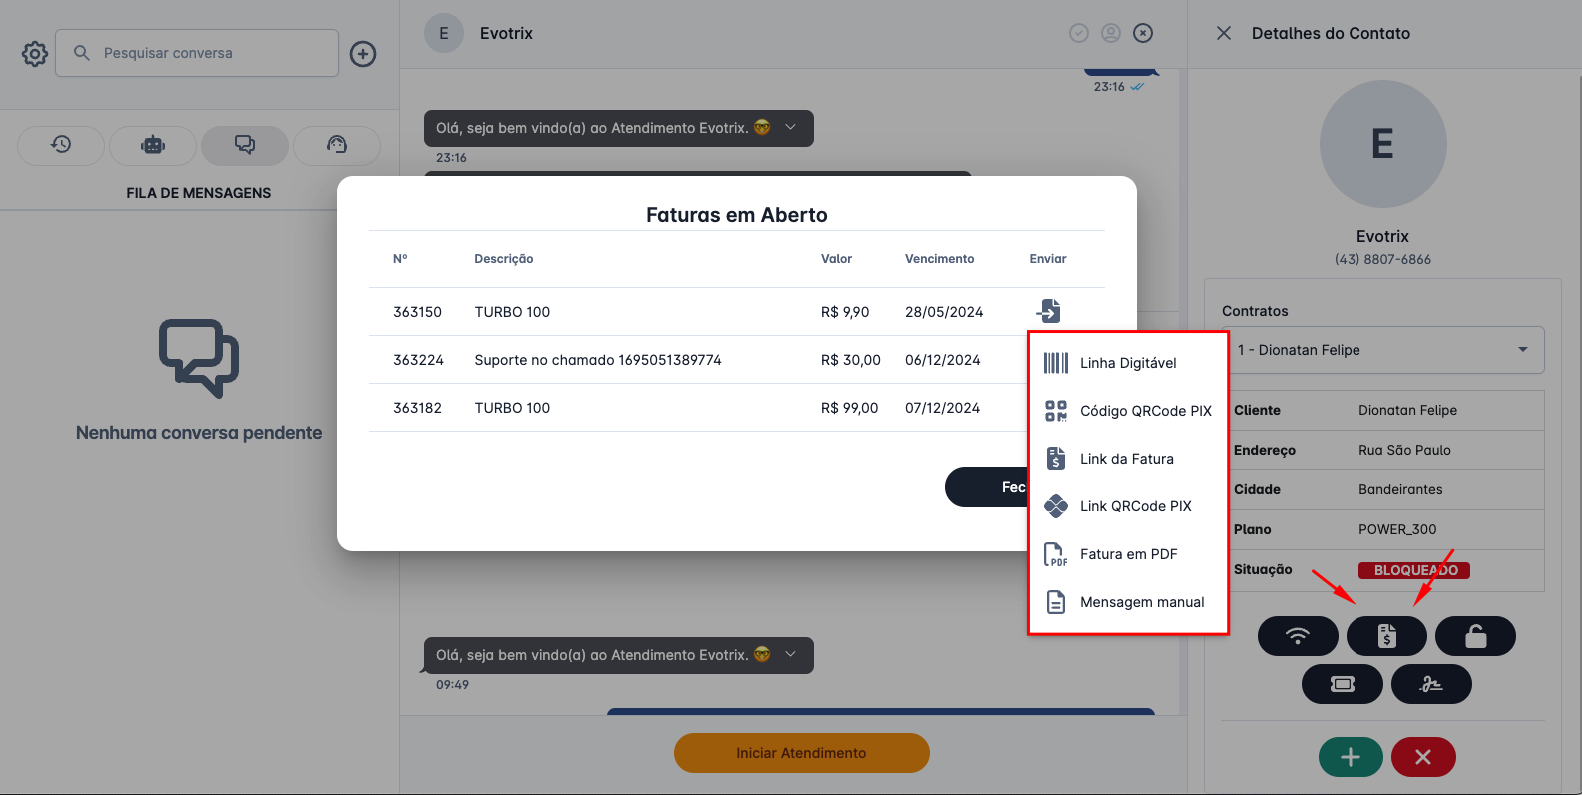Click due date 07/12/2024
Image resolution: width=1582 pixels, height=795 pixels.
tap(943, 408)
